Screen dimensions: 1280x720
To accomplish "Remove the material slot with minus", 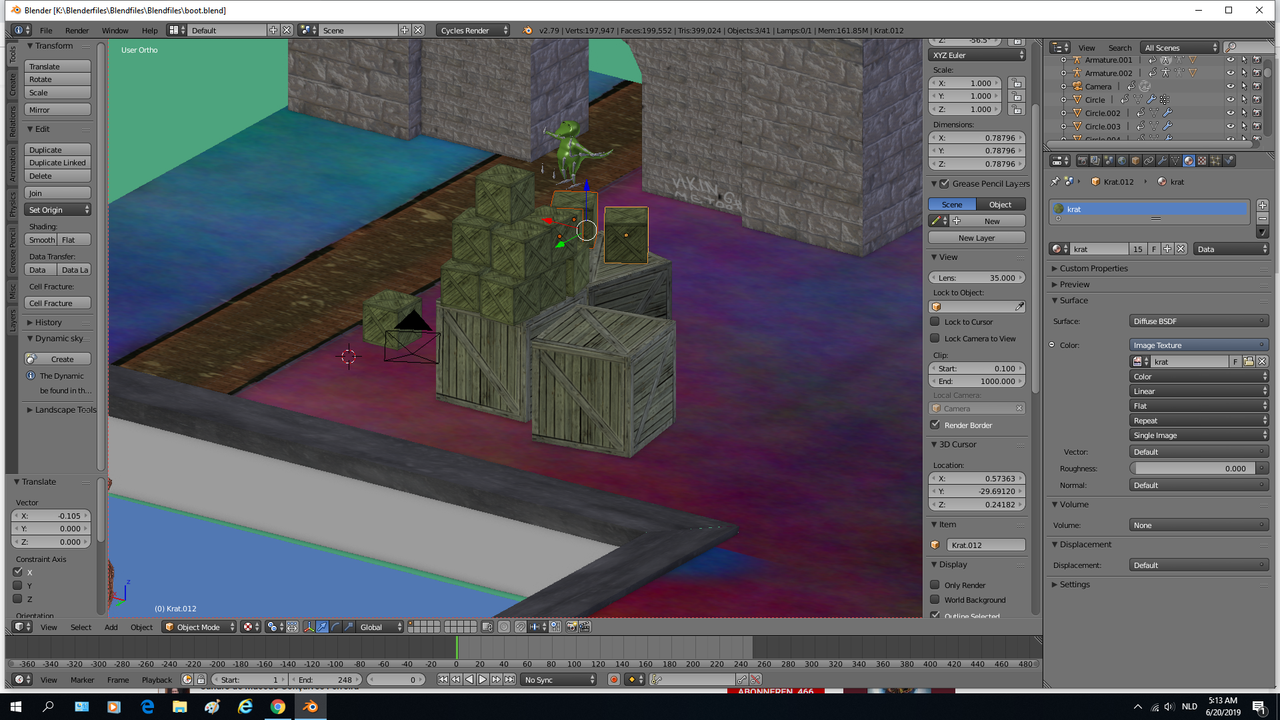I will click(1262, 218).
